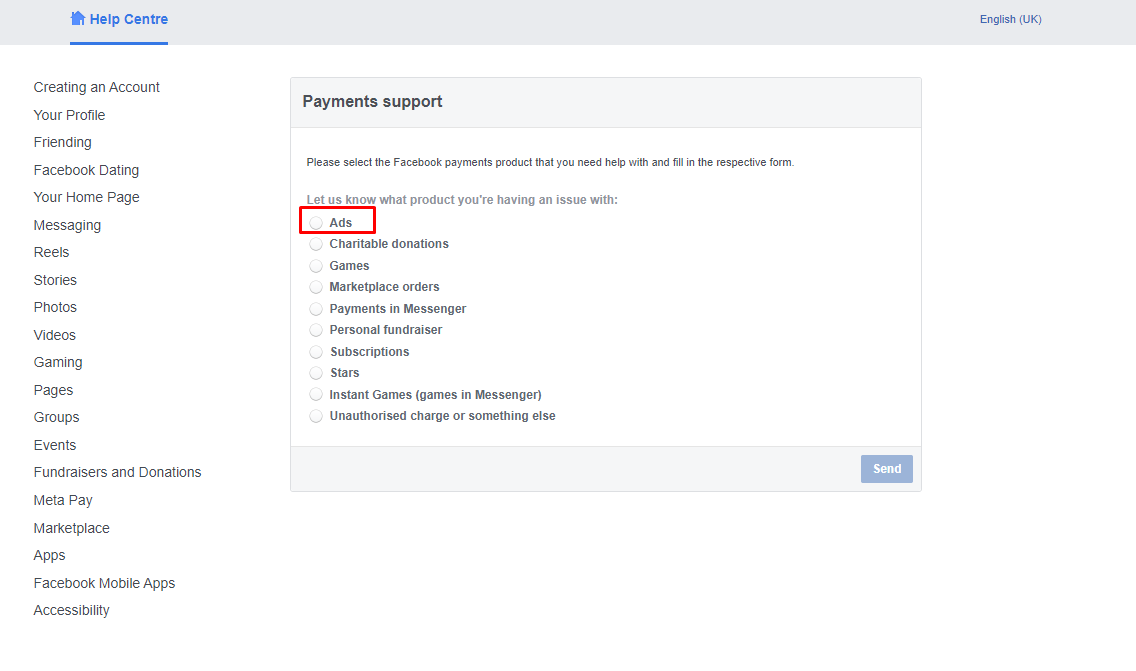This screenshot has height=671, width=1136.
Task: Open the Messaging help section
Action: (x=67, y=225)
